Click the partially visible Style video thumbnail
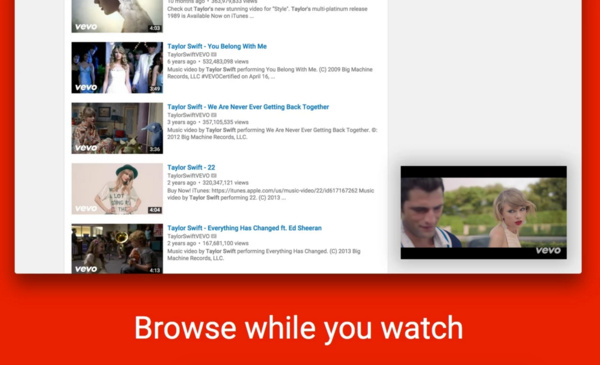Screen dimensions: 600x365 [x=117, y=16]
